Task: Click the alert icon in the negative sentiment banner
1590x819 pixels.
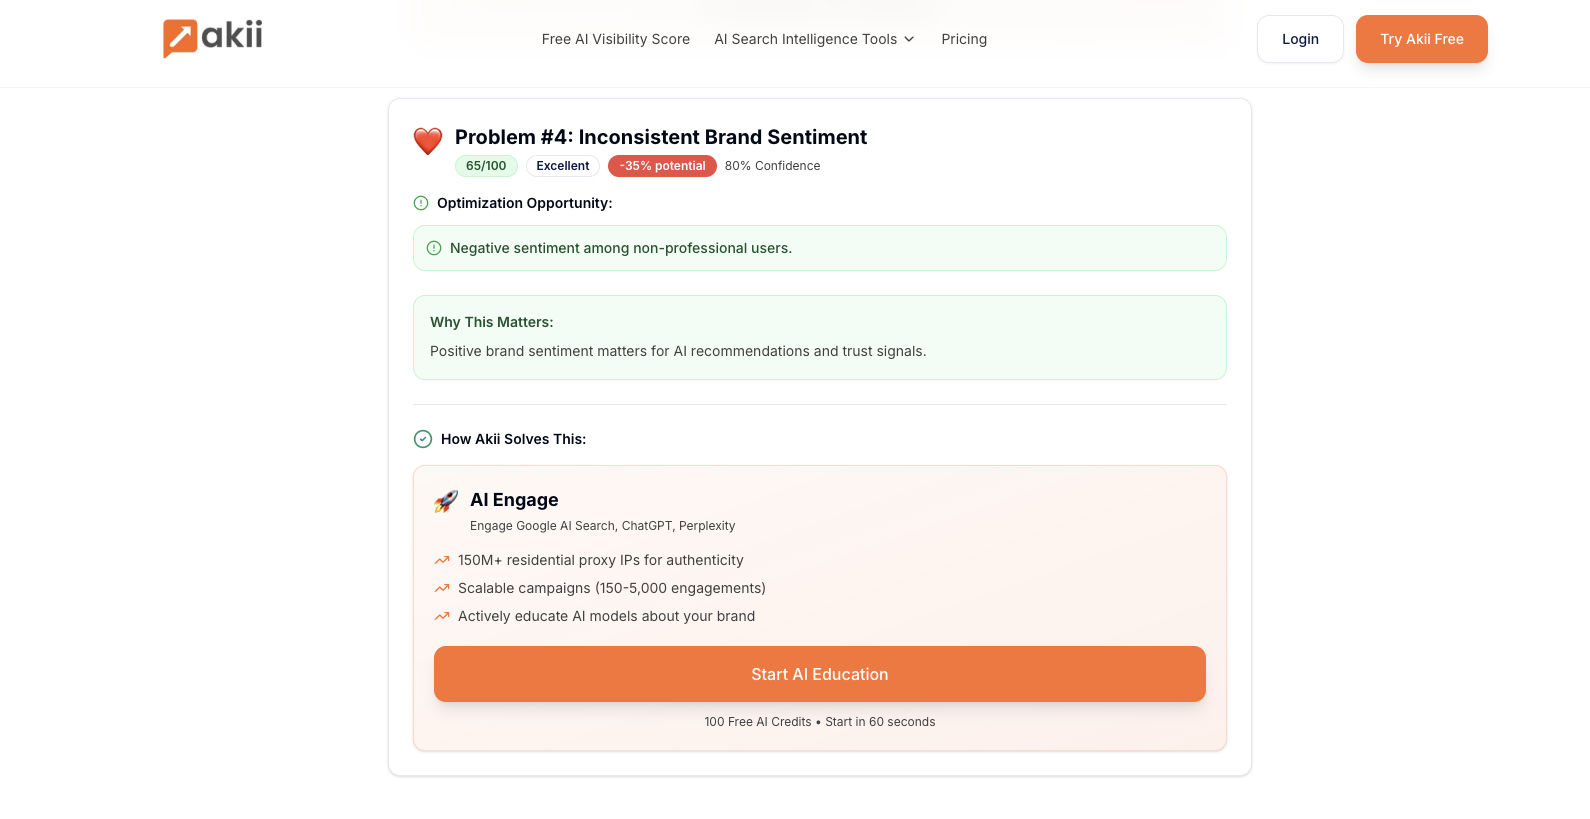Action: [433, 247]
